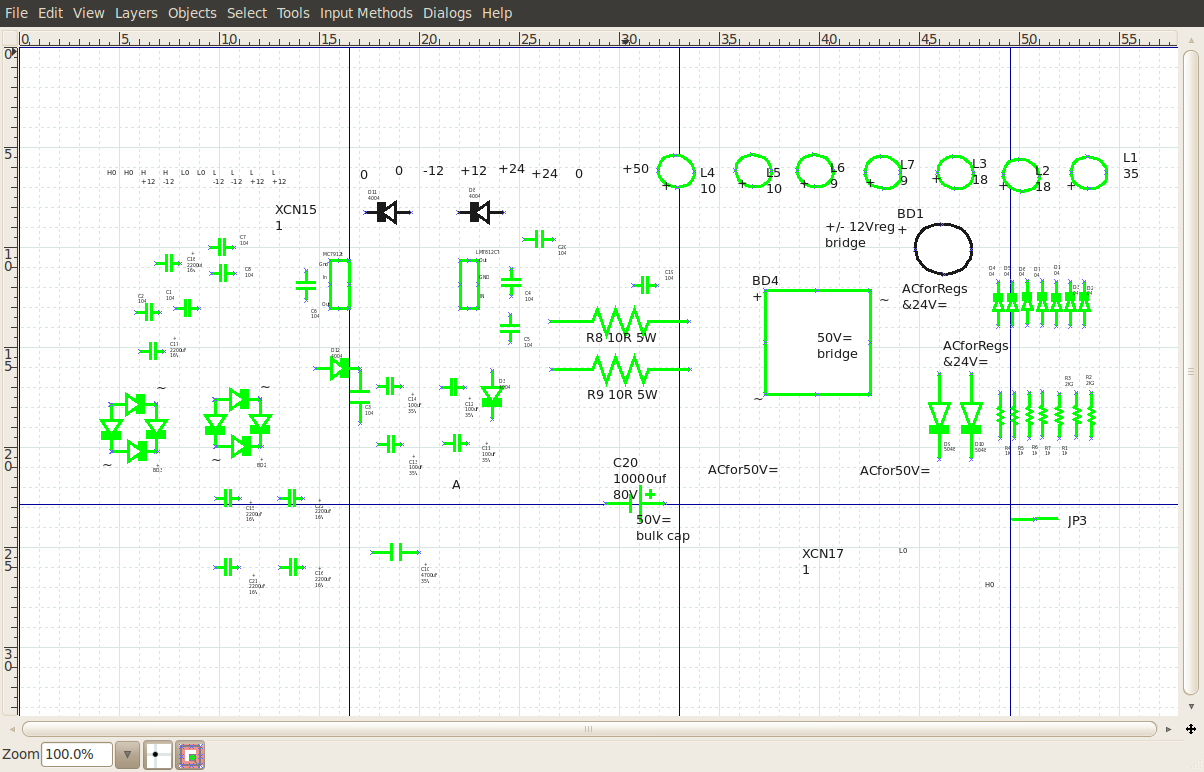Toggle snap-to-grid button
Image resolution: width=1204 pixels, height=772 pixels.
(158, 755)
